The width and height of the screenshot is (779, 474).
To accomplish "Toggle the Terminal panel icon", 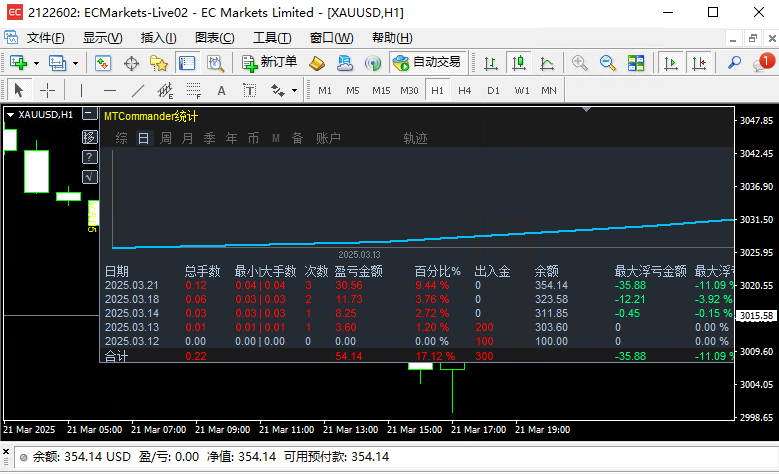I will [x=187, y=63].
